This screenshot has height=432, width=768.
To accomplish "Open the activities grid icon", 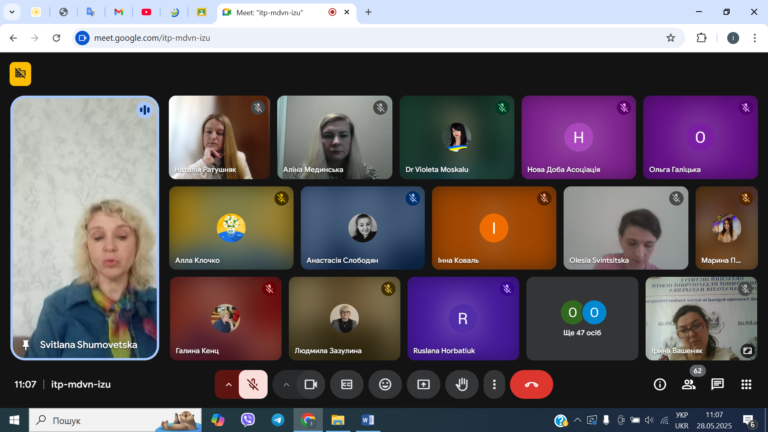I will click(x=746, y=384).
